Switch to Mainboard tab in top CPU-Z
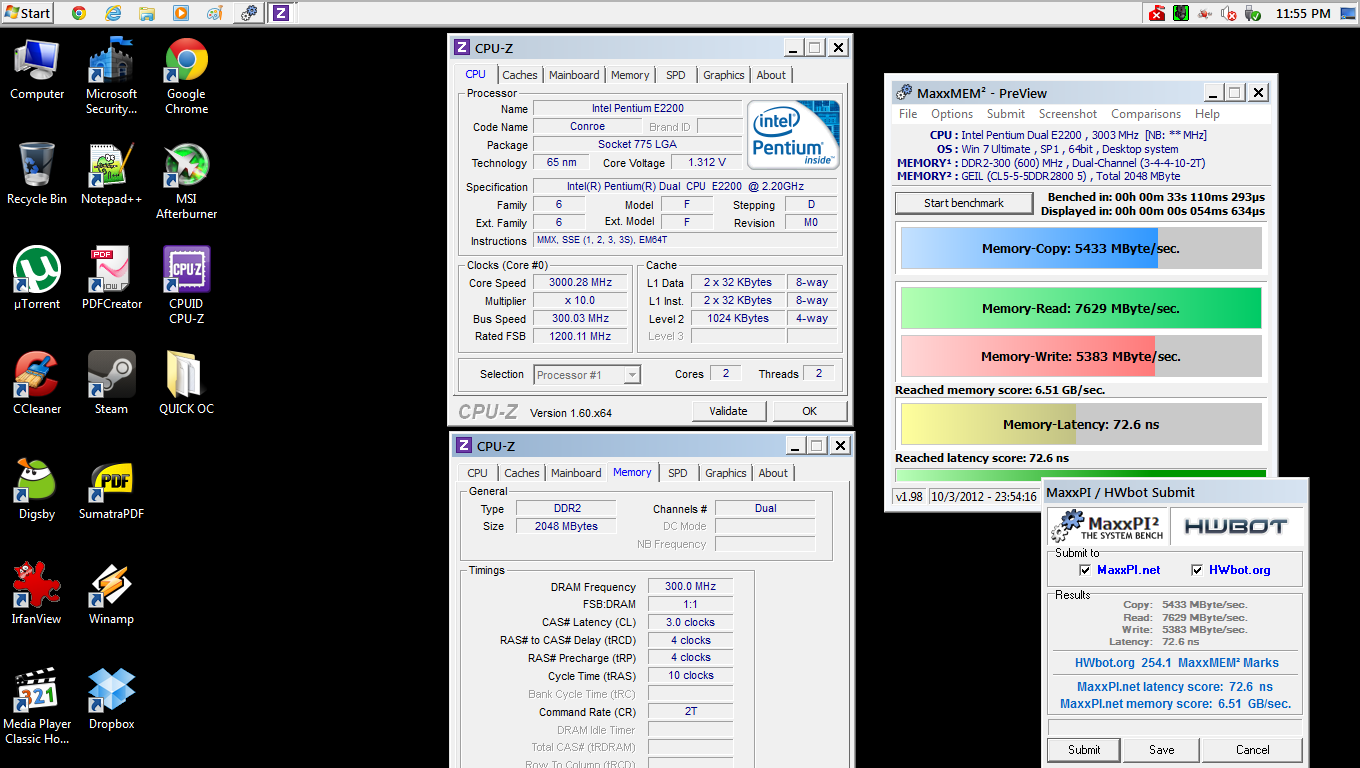 (x=574, y=75)
